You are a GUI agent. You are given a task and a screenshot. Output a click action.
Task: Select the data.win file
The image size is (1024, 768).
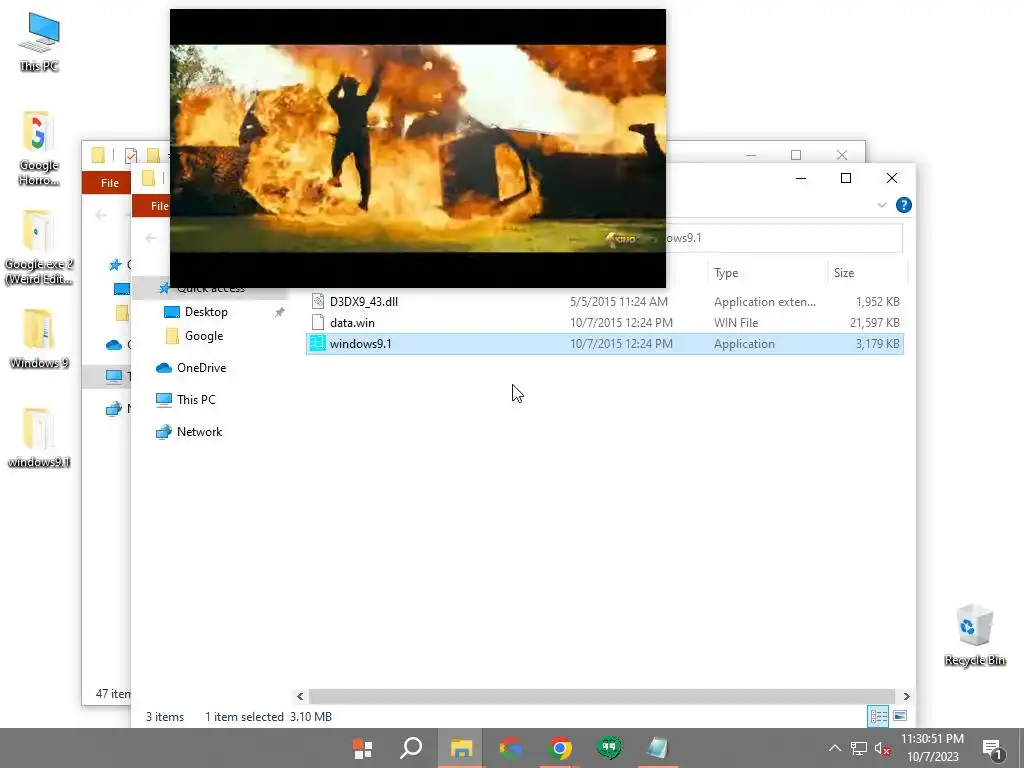coord(605,323)
